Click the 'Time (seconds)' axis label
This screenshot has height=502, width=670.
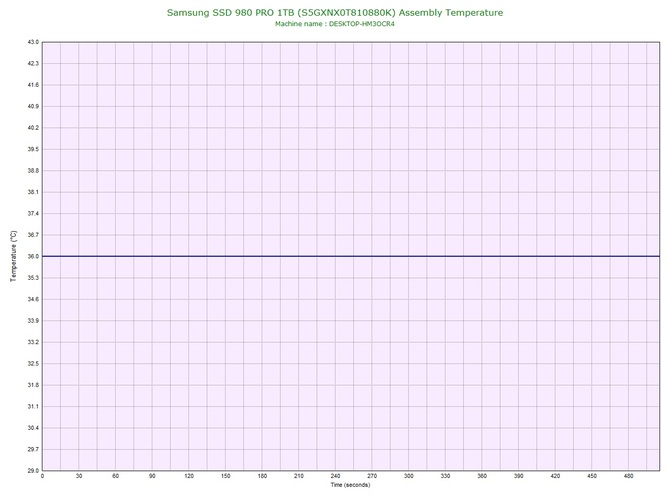pos(350,485)
